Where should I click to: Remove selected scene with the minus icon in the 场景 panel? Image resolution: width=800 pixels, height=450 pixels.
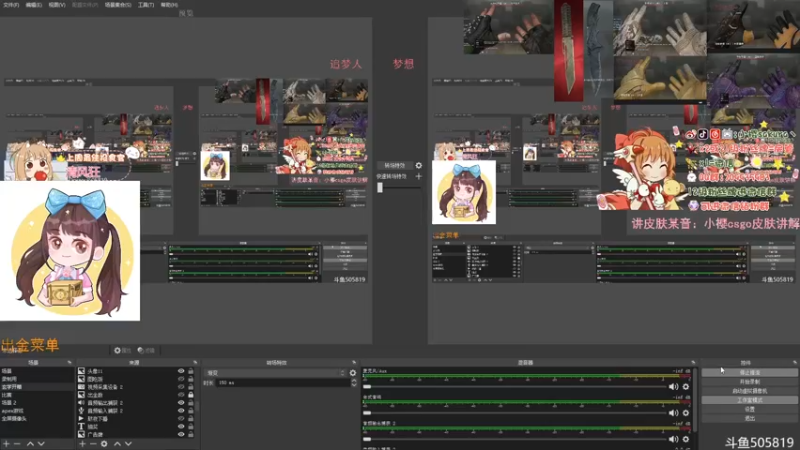click(17, 444)
